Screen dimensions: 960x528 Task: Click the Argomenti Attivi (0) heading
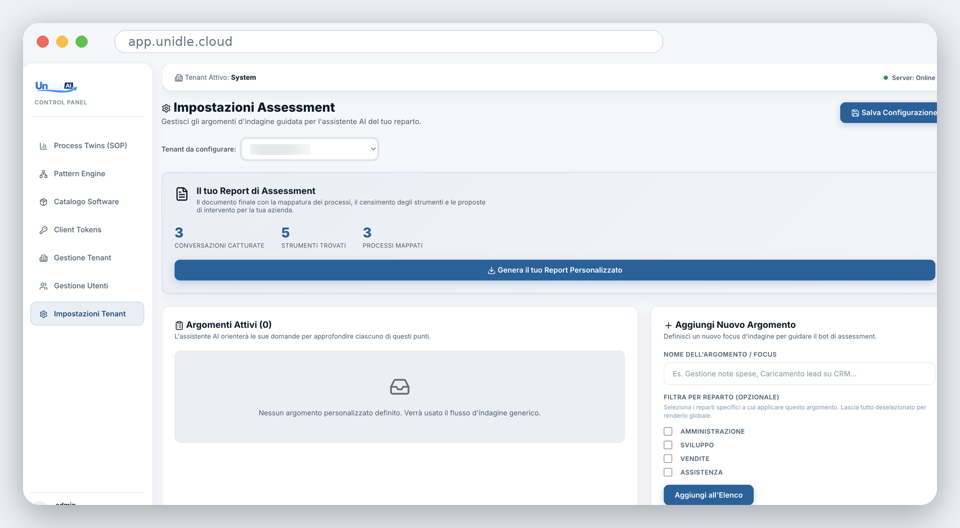coord(229,325)
